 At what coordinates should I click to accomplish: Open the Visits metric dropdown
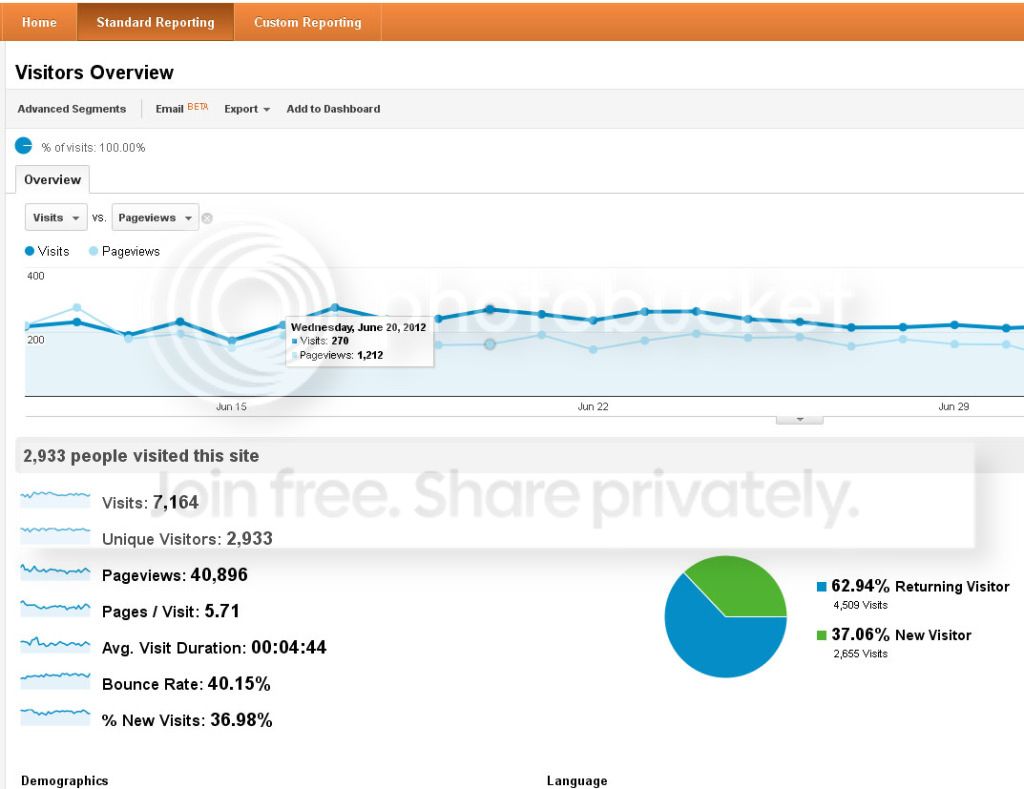point(56,218)
